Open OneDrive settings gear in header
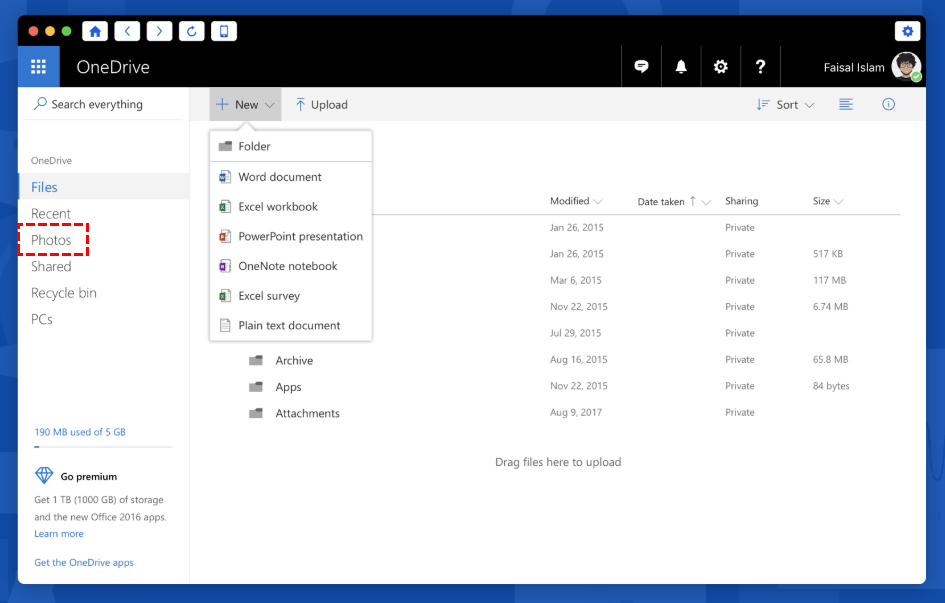 point(720,67)
